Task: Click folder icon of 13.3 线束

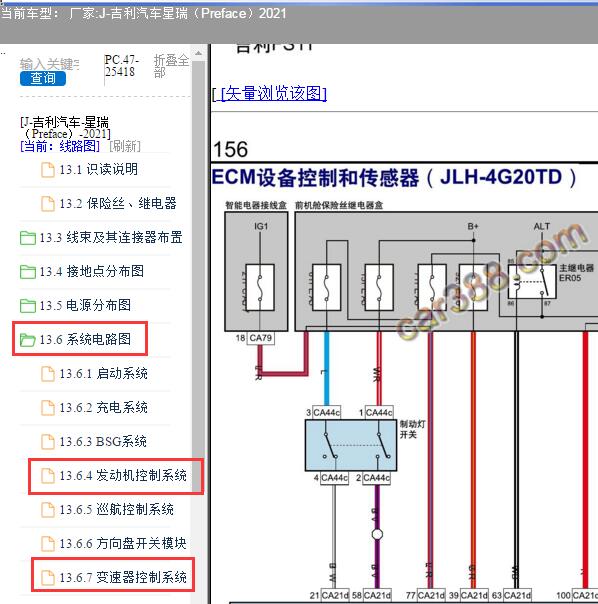Action: point(28,238)
